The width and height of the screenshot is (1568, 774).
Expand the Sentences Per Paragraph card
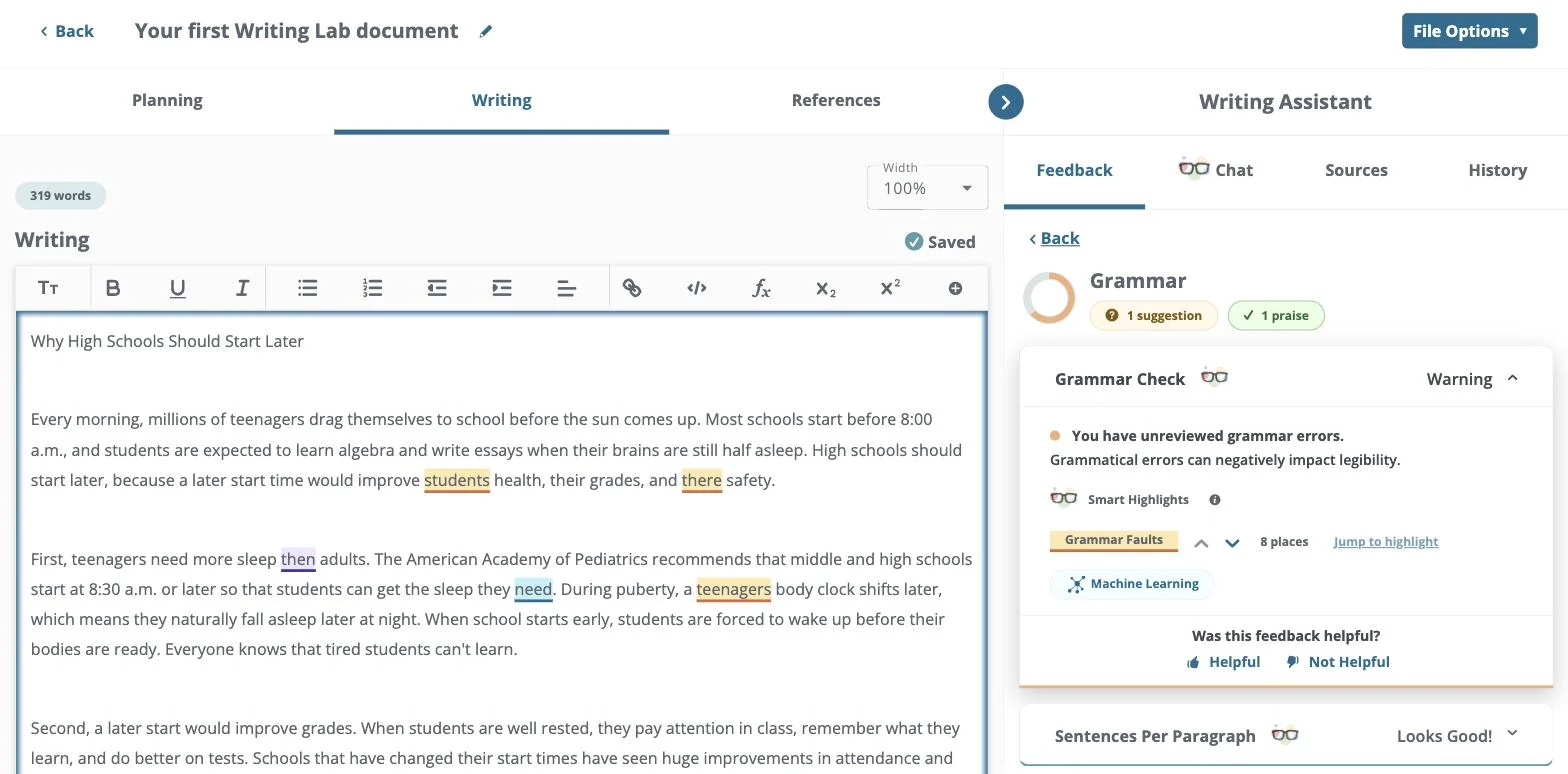click(x=1512, y=733)
